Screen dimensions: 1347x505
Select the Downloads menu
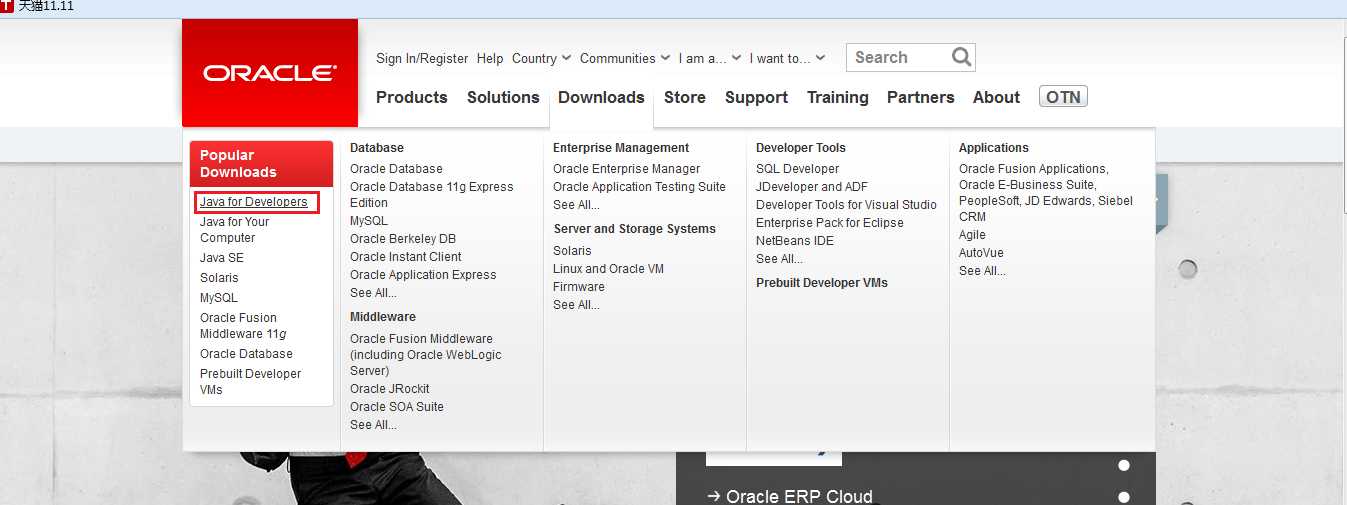601,97
